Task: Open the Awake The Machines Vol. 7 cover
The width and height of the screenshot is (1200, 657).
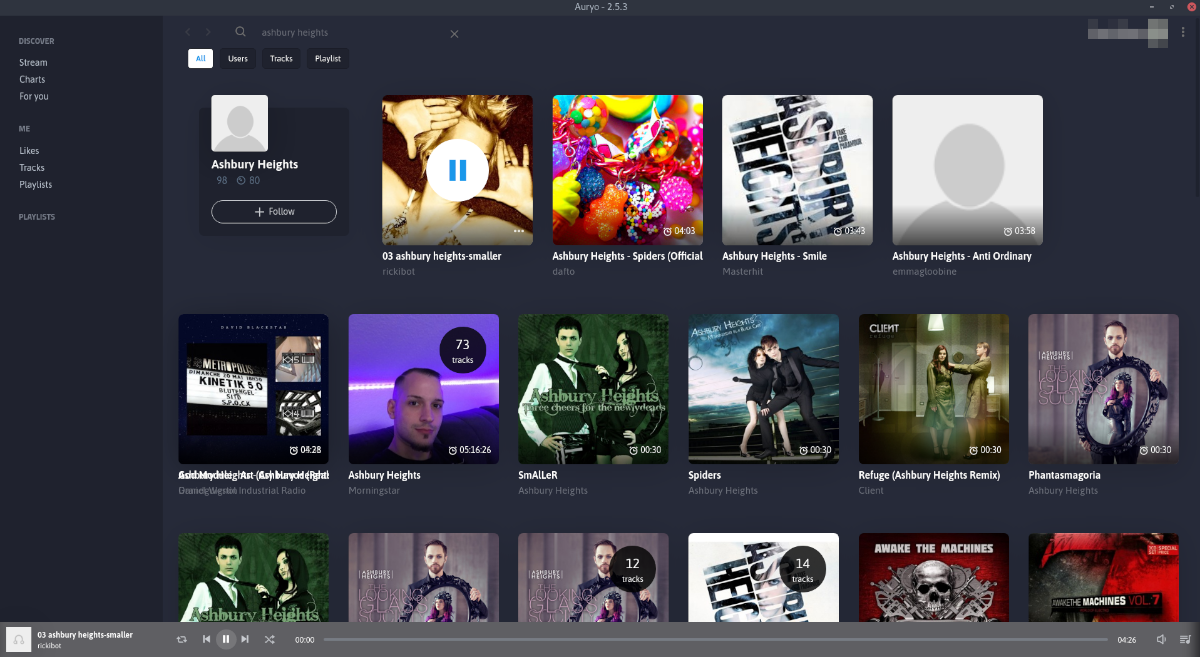Action: click(x=1103, y=577)
